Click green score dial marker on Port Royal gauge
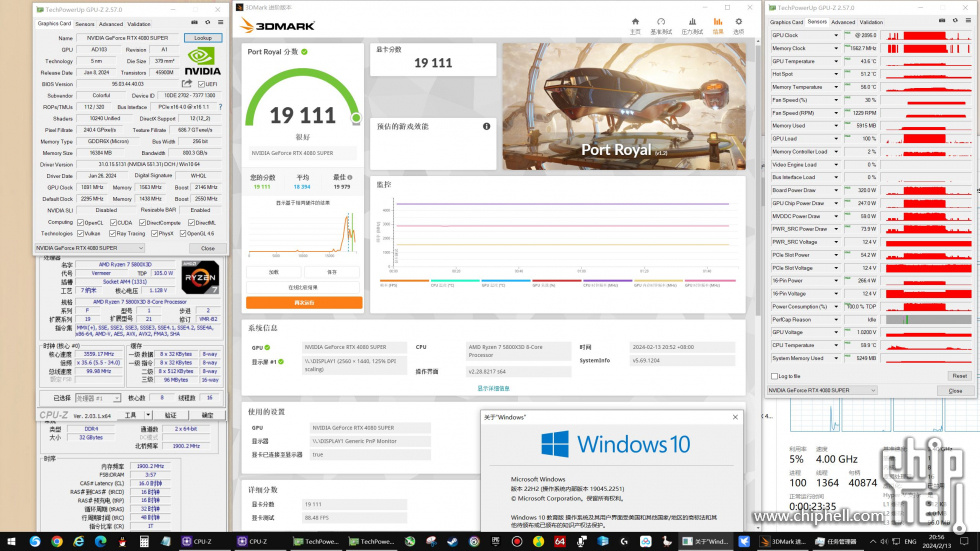 (x=356, y=117)
